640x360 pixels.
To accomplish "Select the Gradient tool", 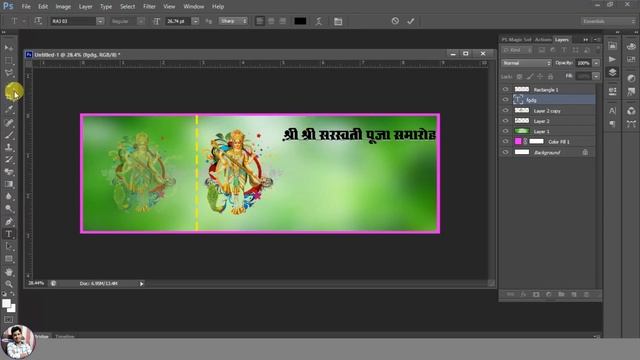I will pyautogui.click(x=9, y=184).
